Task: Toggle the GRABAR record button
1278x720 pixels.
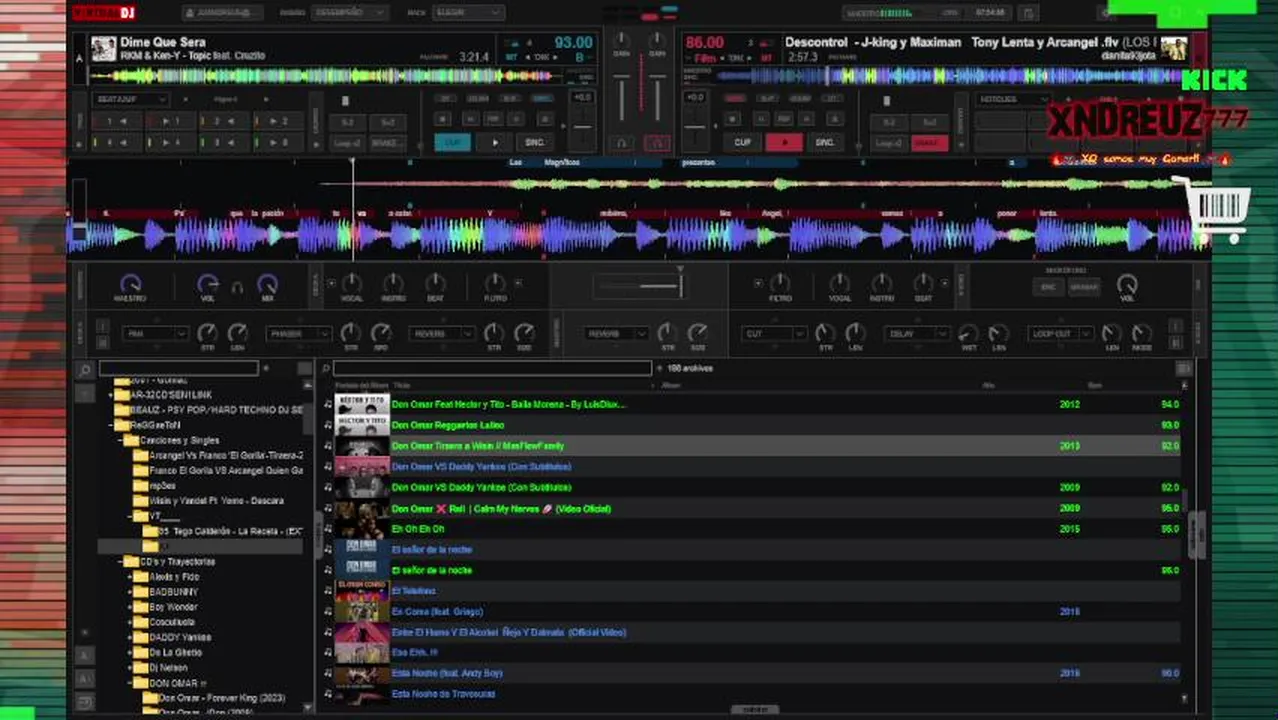Action: 1083,287
